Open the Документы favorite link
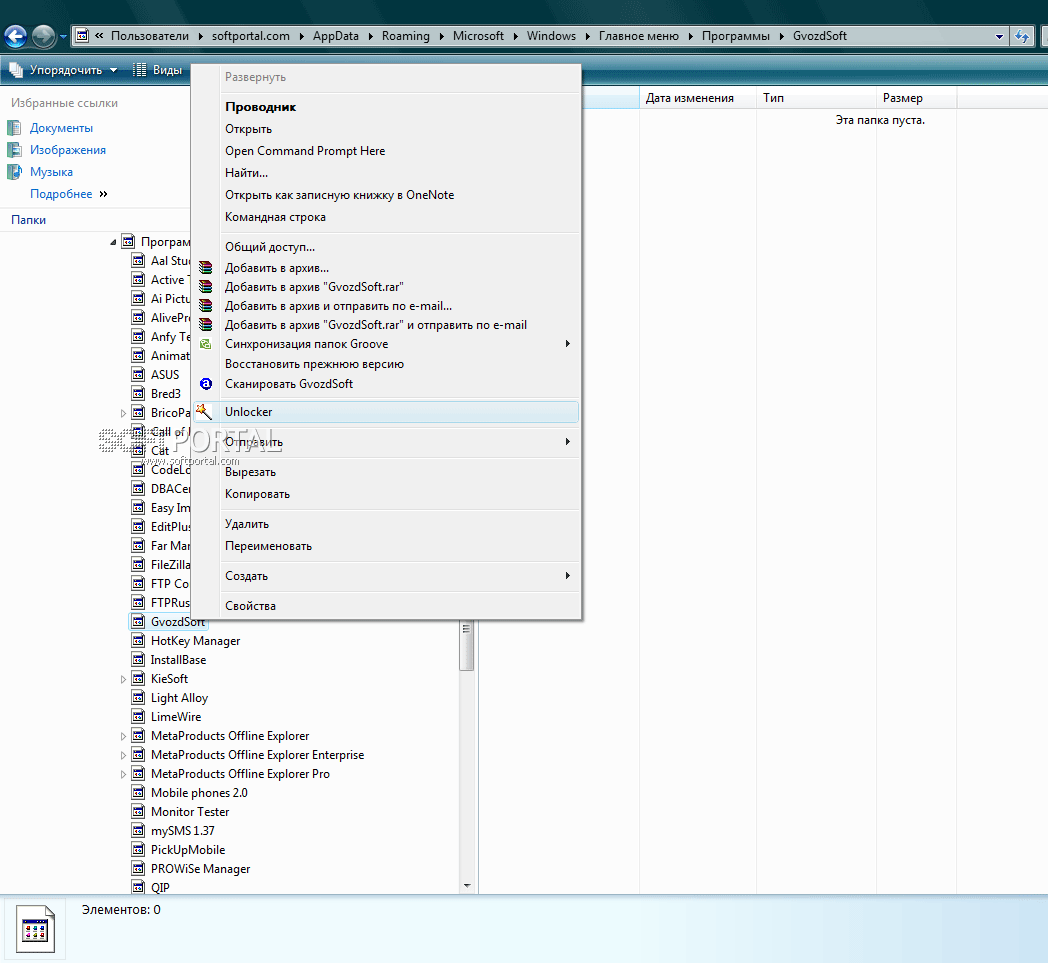This screenshot has width=1048, height=963. click(61, 128)
